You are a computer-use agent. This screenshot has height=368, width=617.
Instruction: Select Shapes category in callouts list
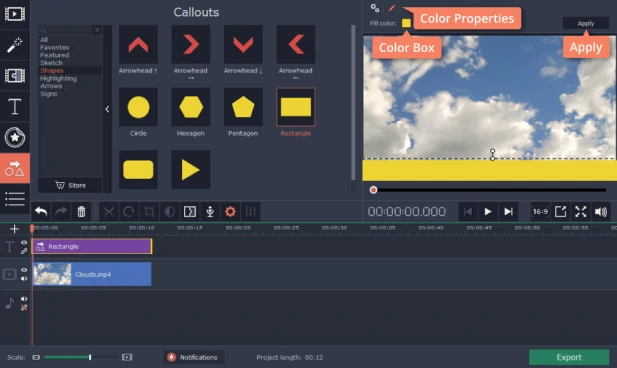52,70
